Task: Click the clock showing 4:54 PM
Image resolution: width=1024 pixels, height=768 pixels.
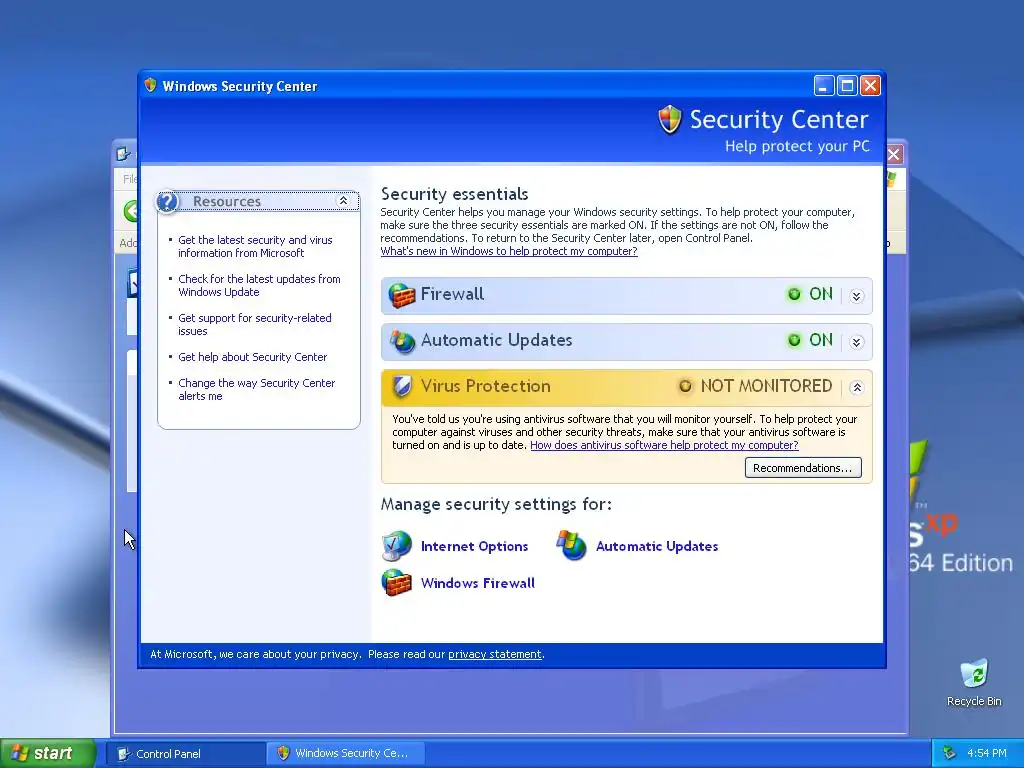Action: 987,753
